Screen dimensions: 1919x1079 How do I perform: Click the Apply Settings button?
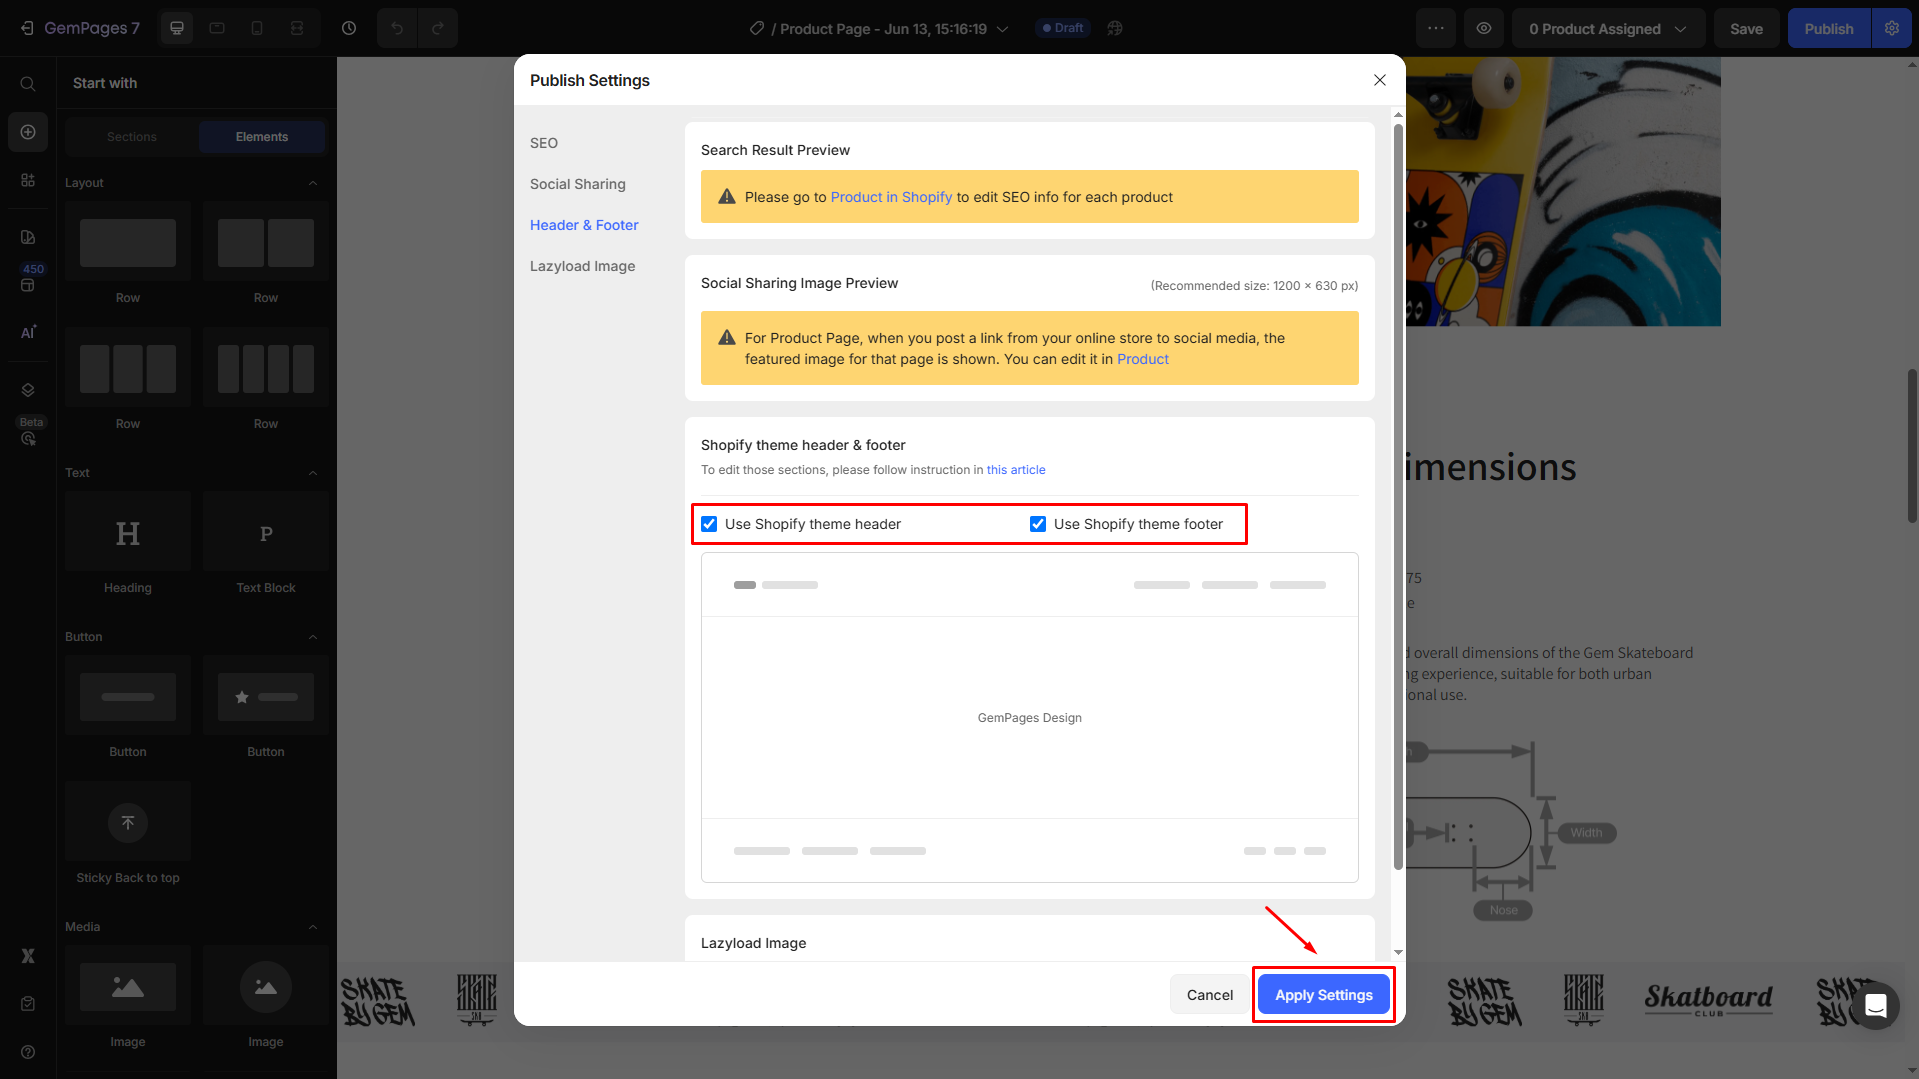[1323, 994]
